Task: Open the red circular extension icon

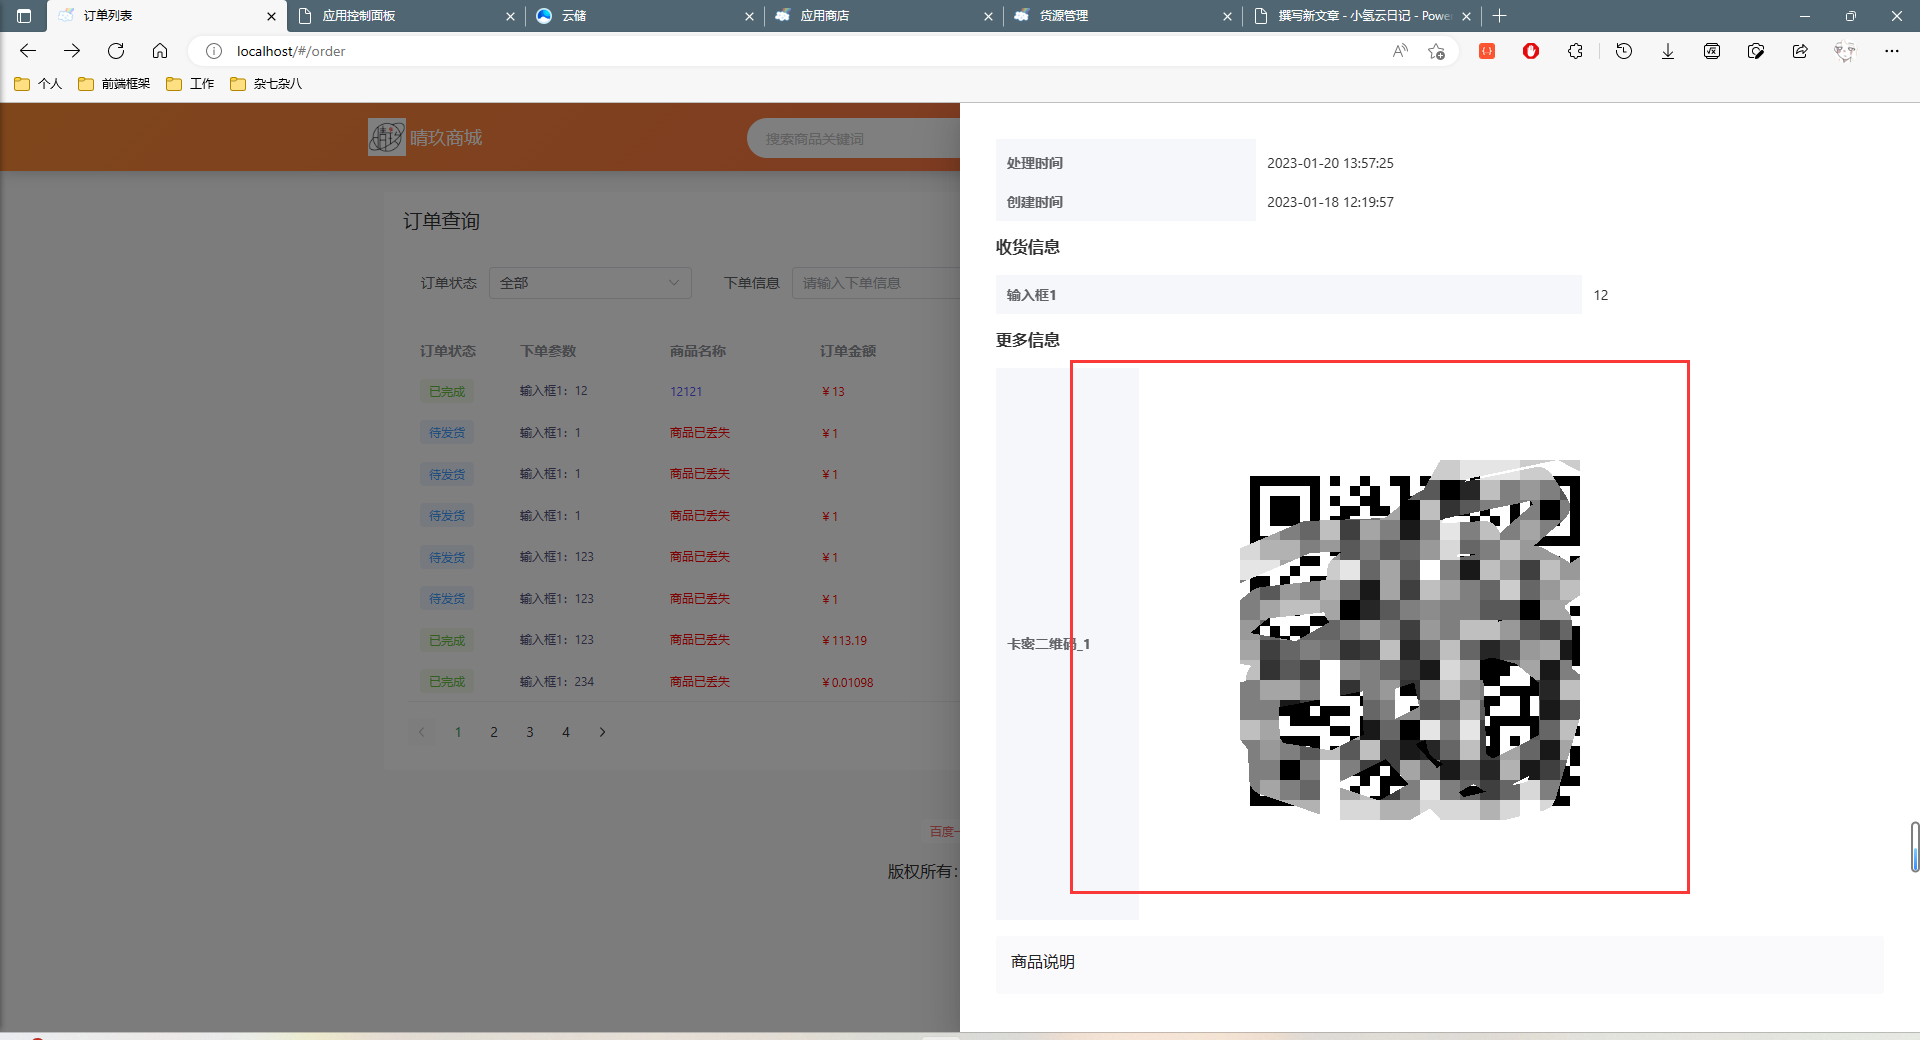Action: point(1531,51)
